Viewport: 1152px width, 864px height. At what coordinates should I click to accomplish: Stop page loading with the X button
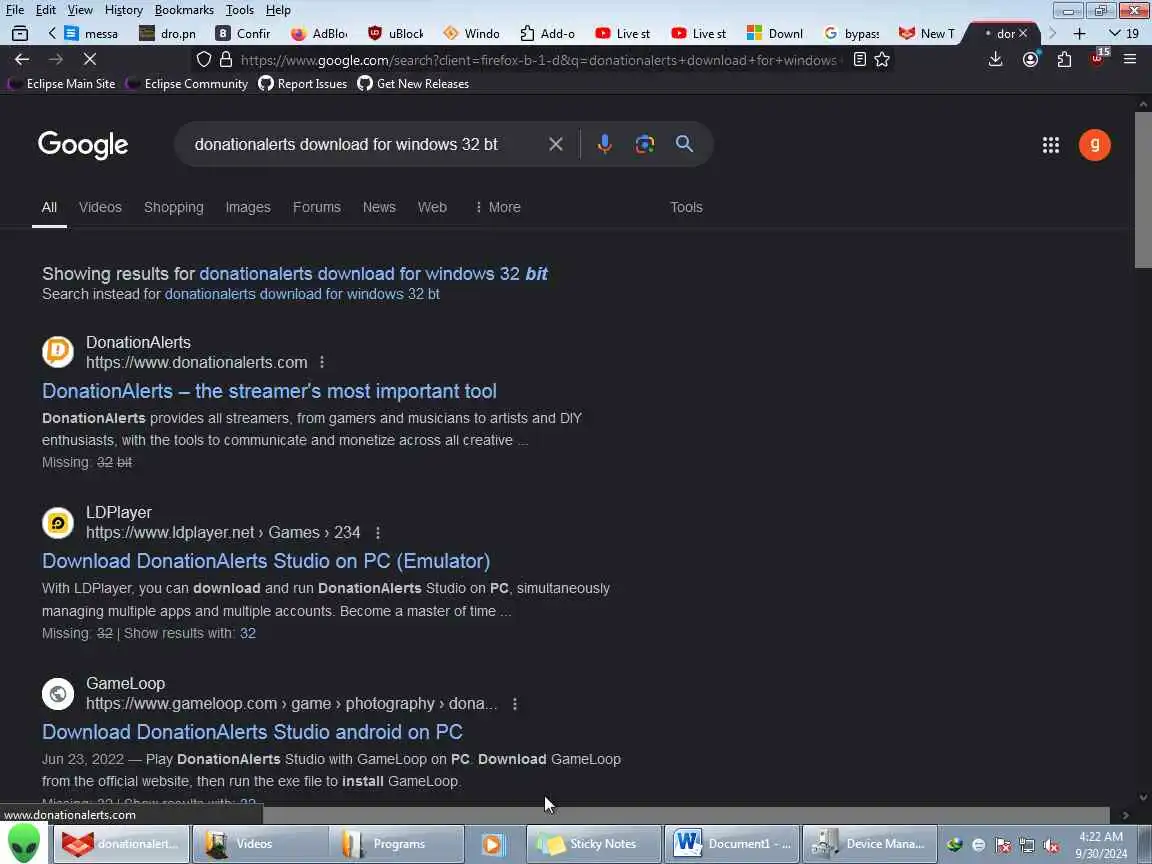pos(90,60)
